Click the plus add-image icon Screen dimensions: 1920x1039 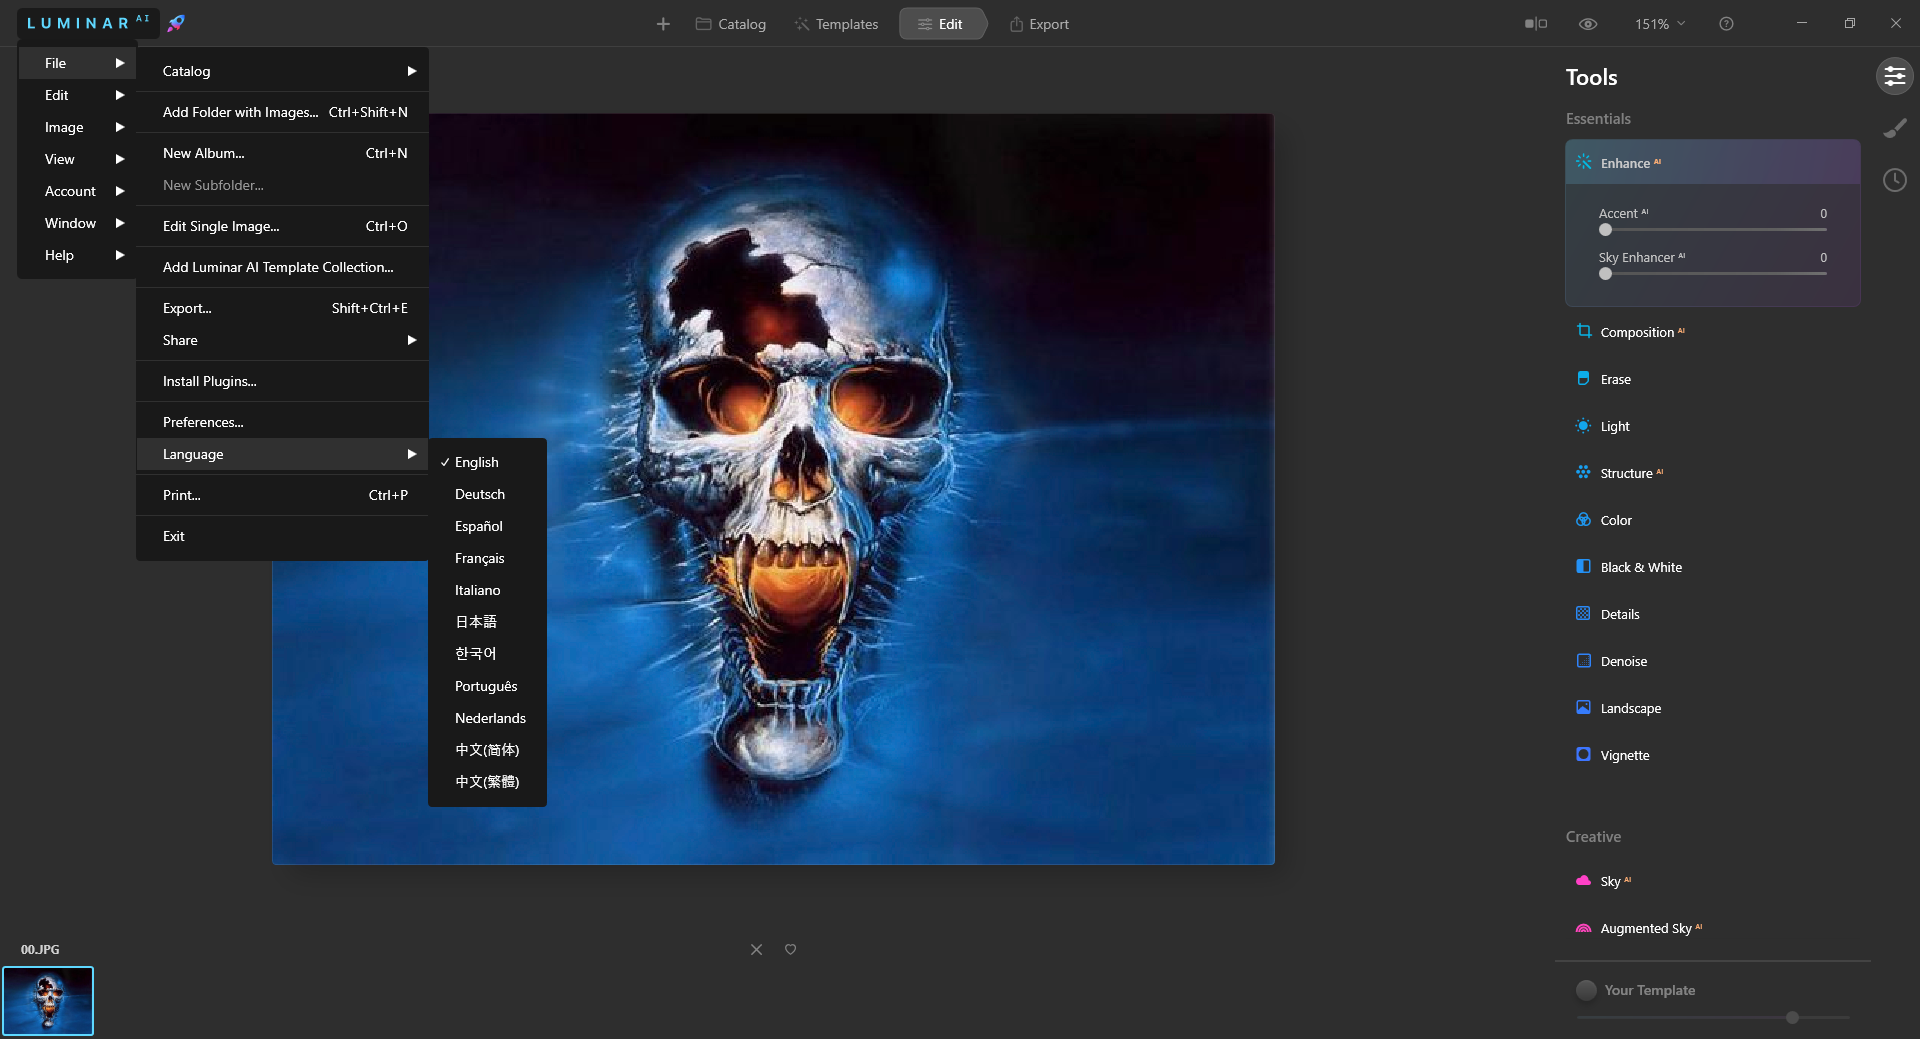coord(663,24)
